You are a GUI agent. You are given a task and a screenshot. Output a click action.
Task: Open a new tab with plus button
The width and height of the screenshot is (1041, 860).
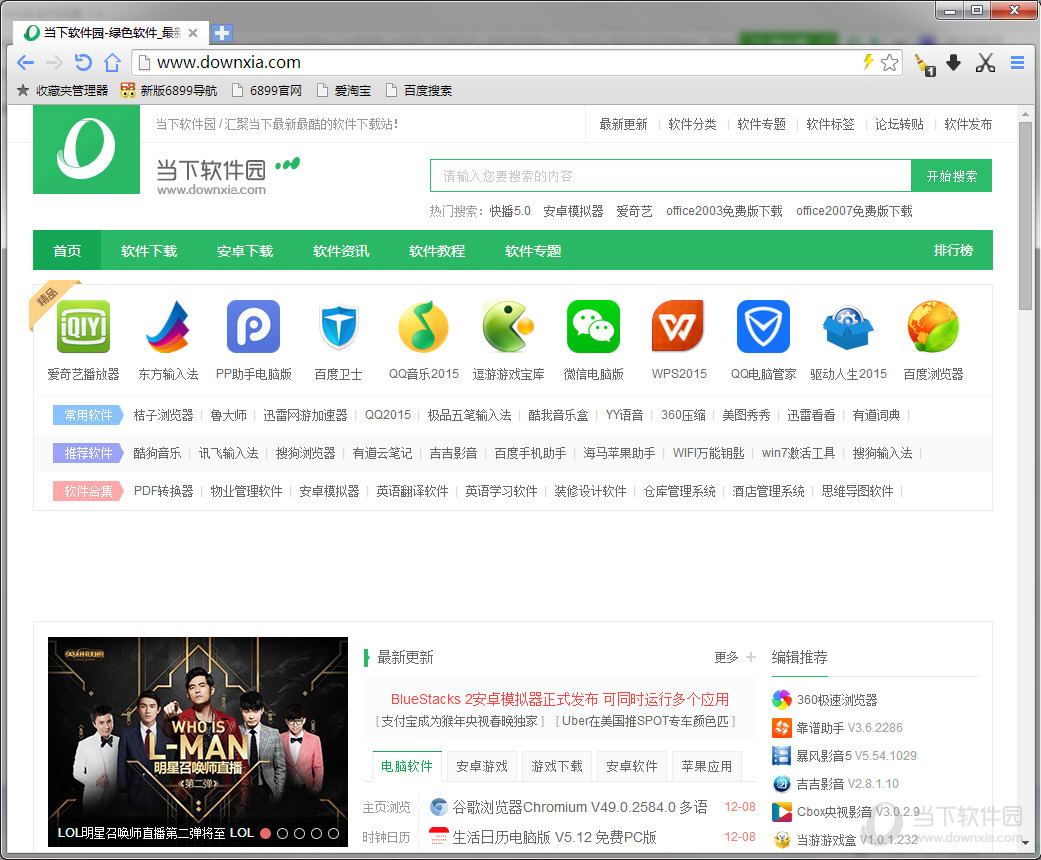222,33
